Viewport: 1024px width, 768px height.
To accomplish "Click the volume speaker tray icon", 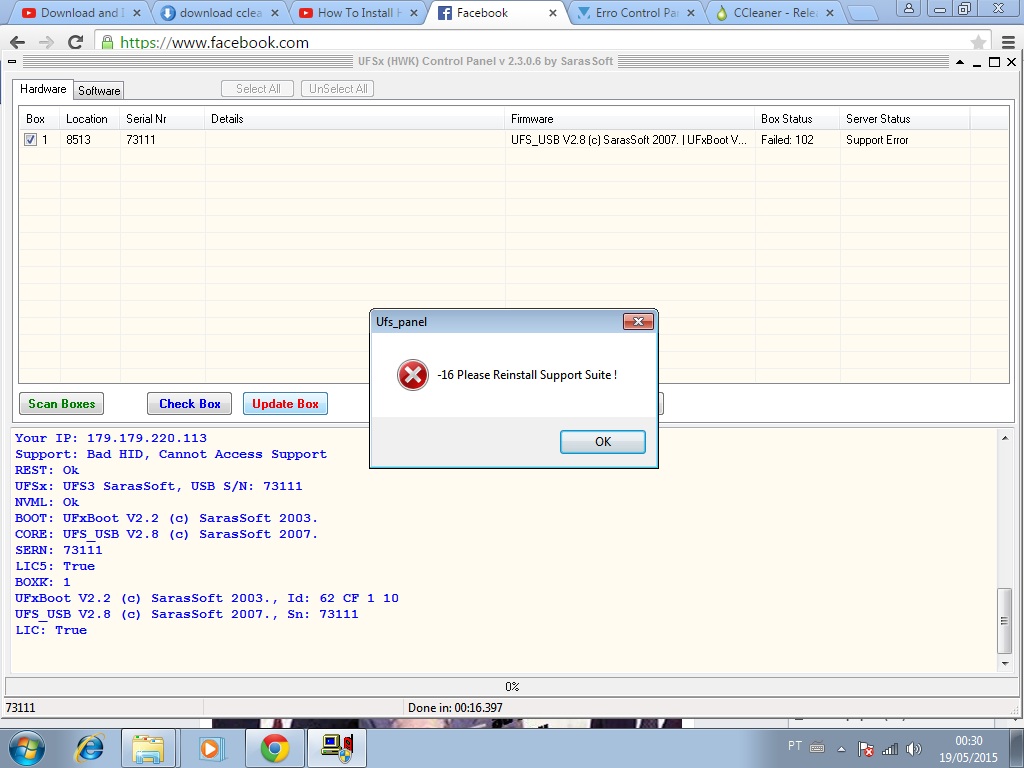I will click(914, 749).
